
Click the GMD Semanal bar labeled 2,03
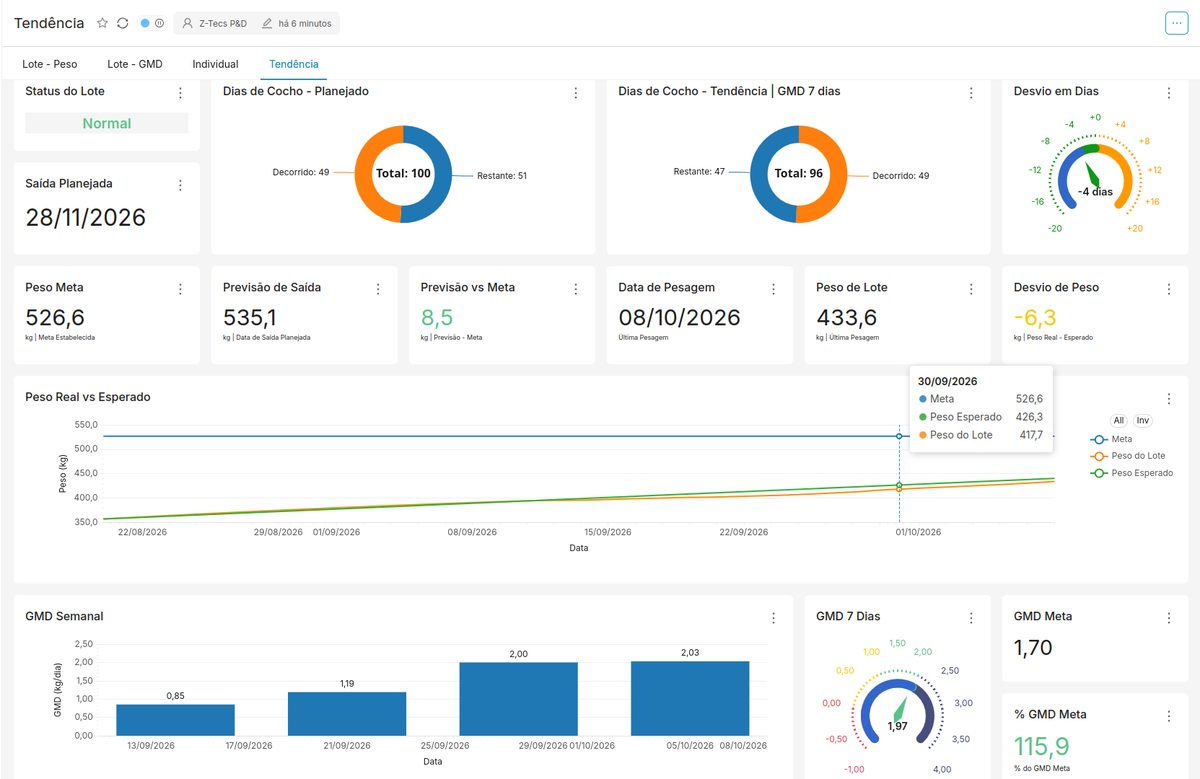click(x=690, y=698)
